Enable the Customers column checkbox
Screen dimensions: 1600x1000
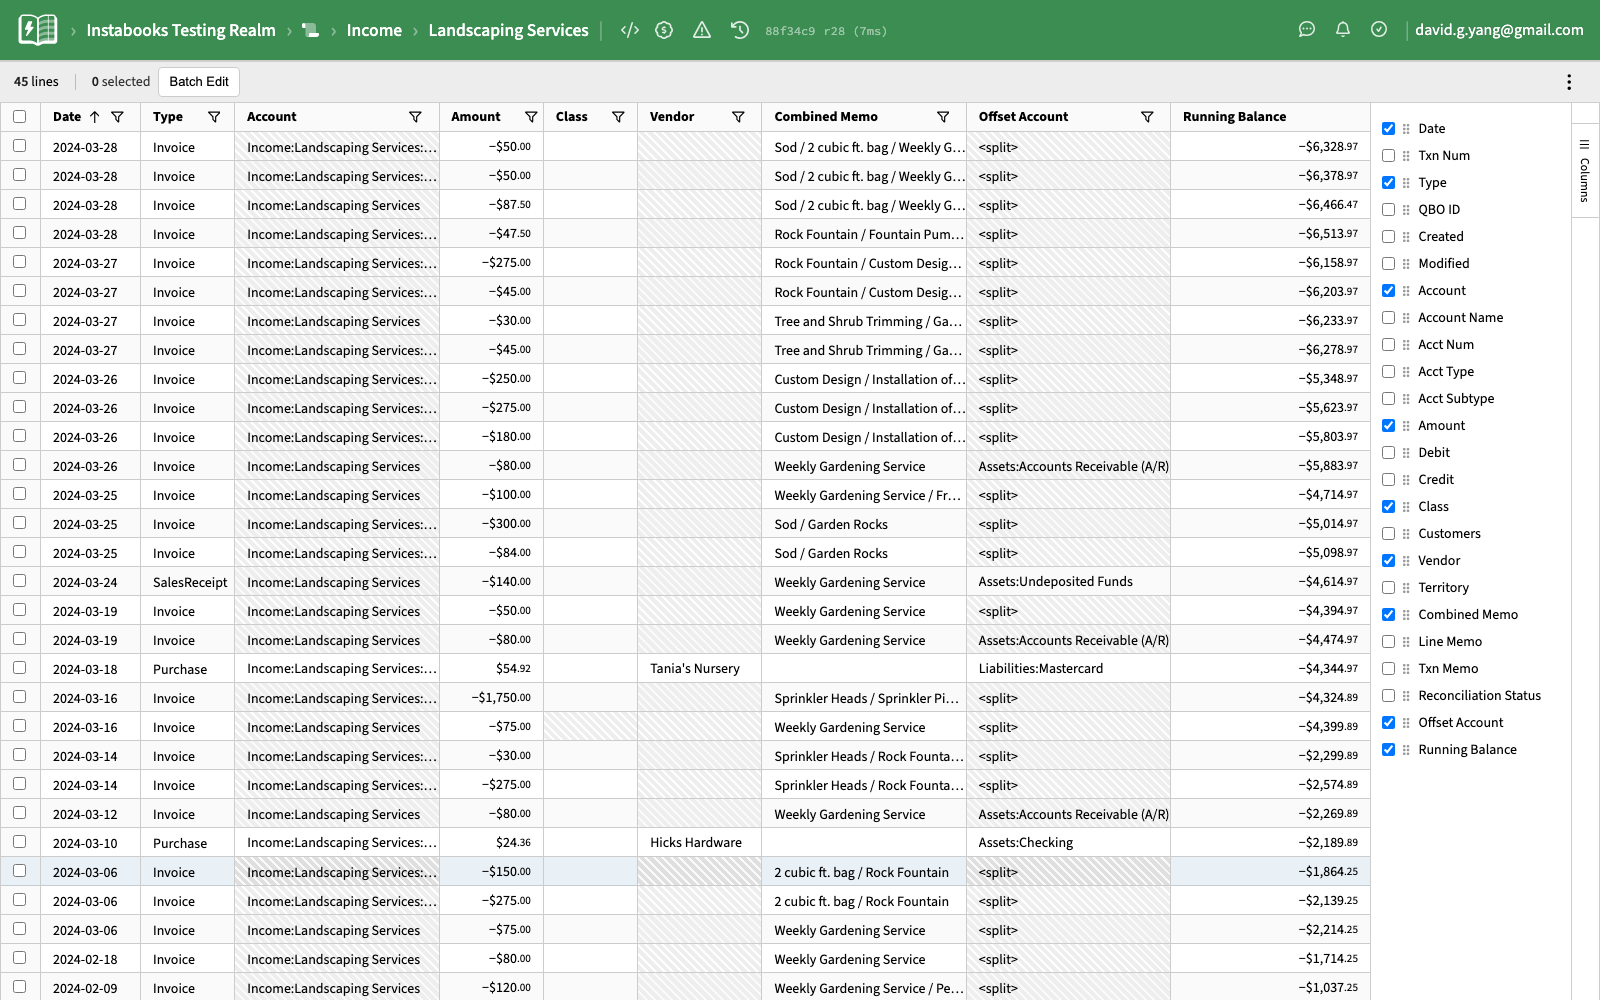(x=1388, y=534)
